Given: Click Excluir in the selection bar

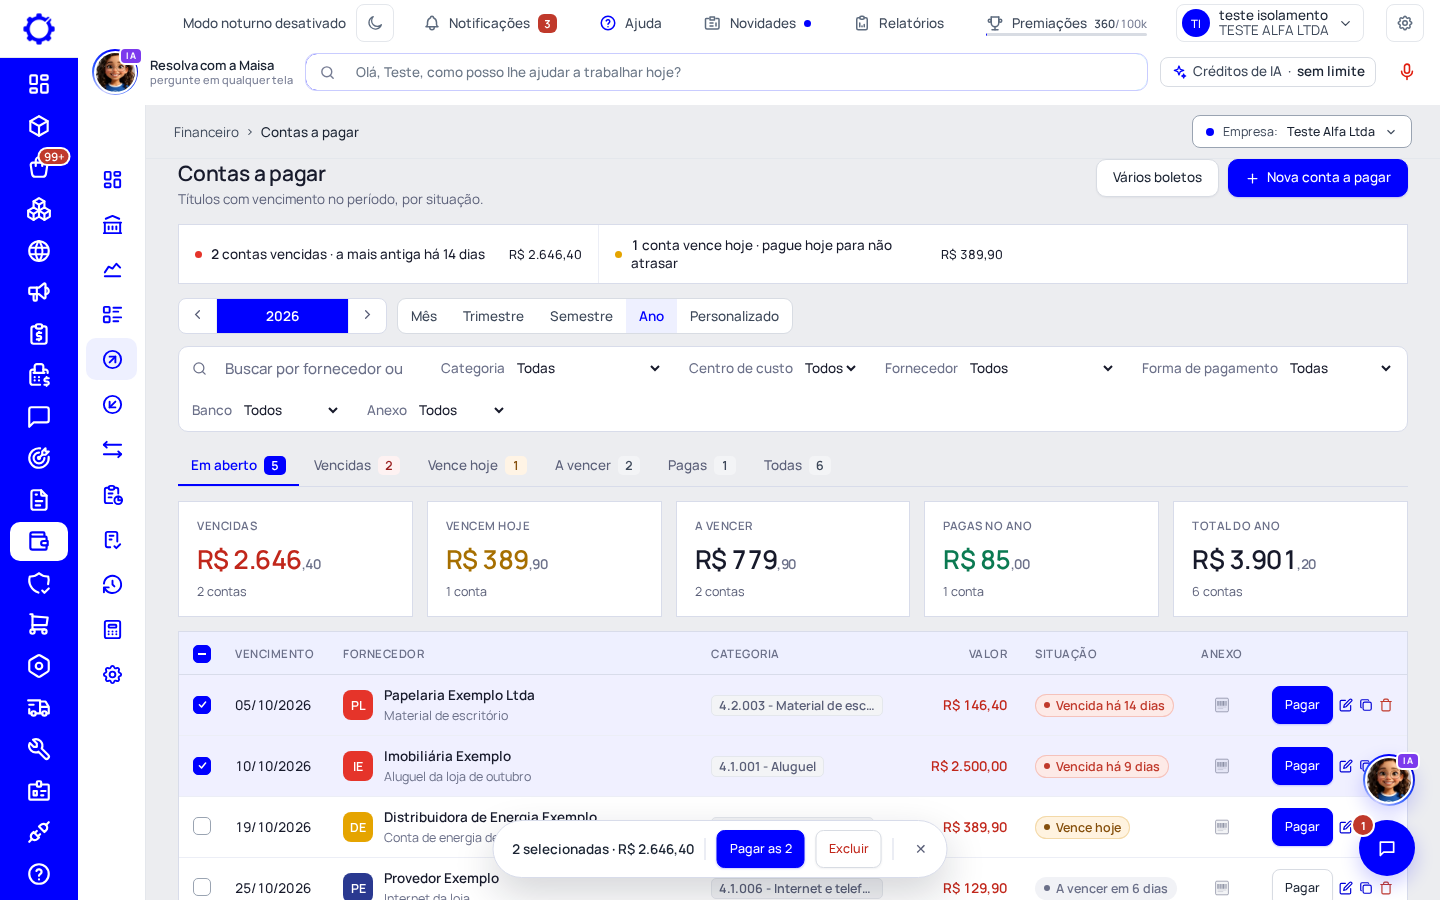Looking at the screenshot, I should click(x=848, y=849).
